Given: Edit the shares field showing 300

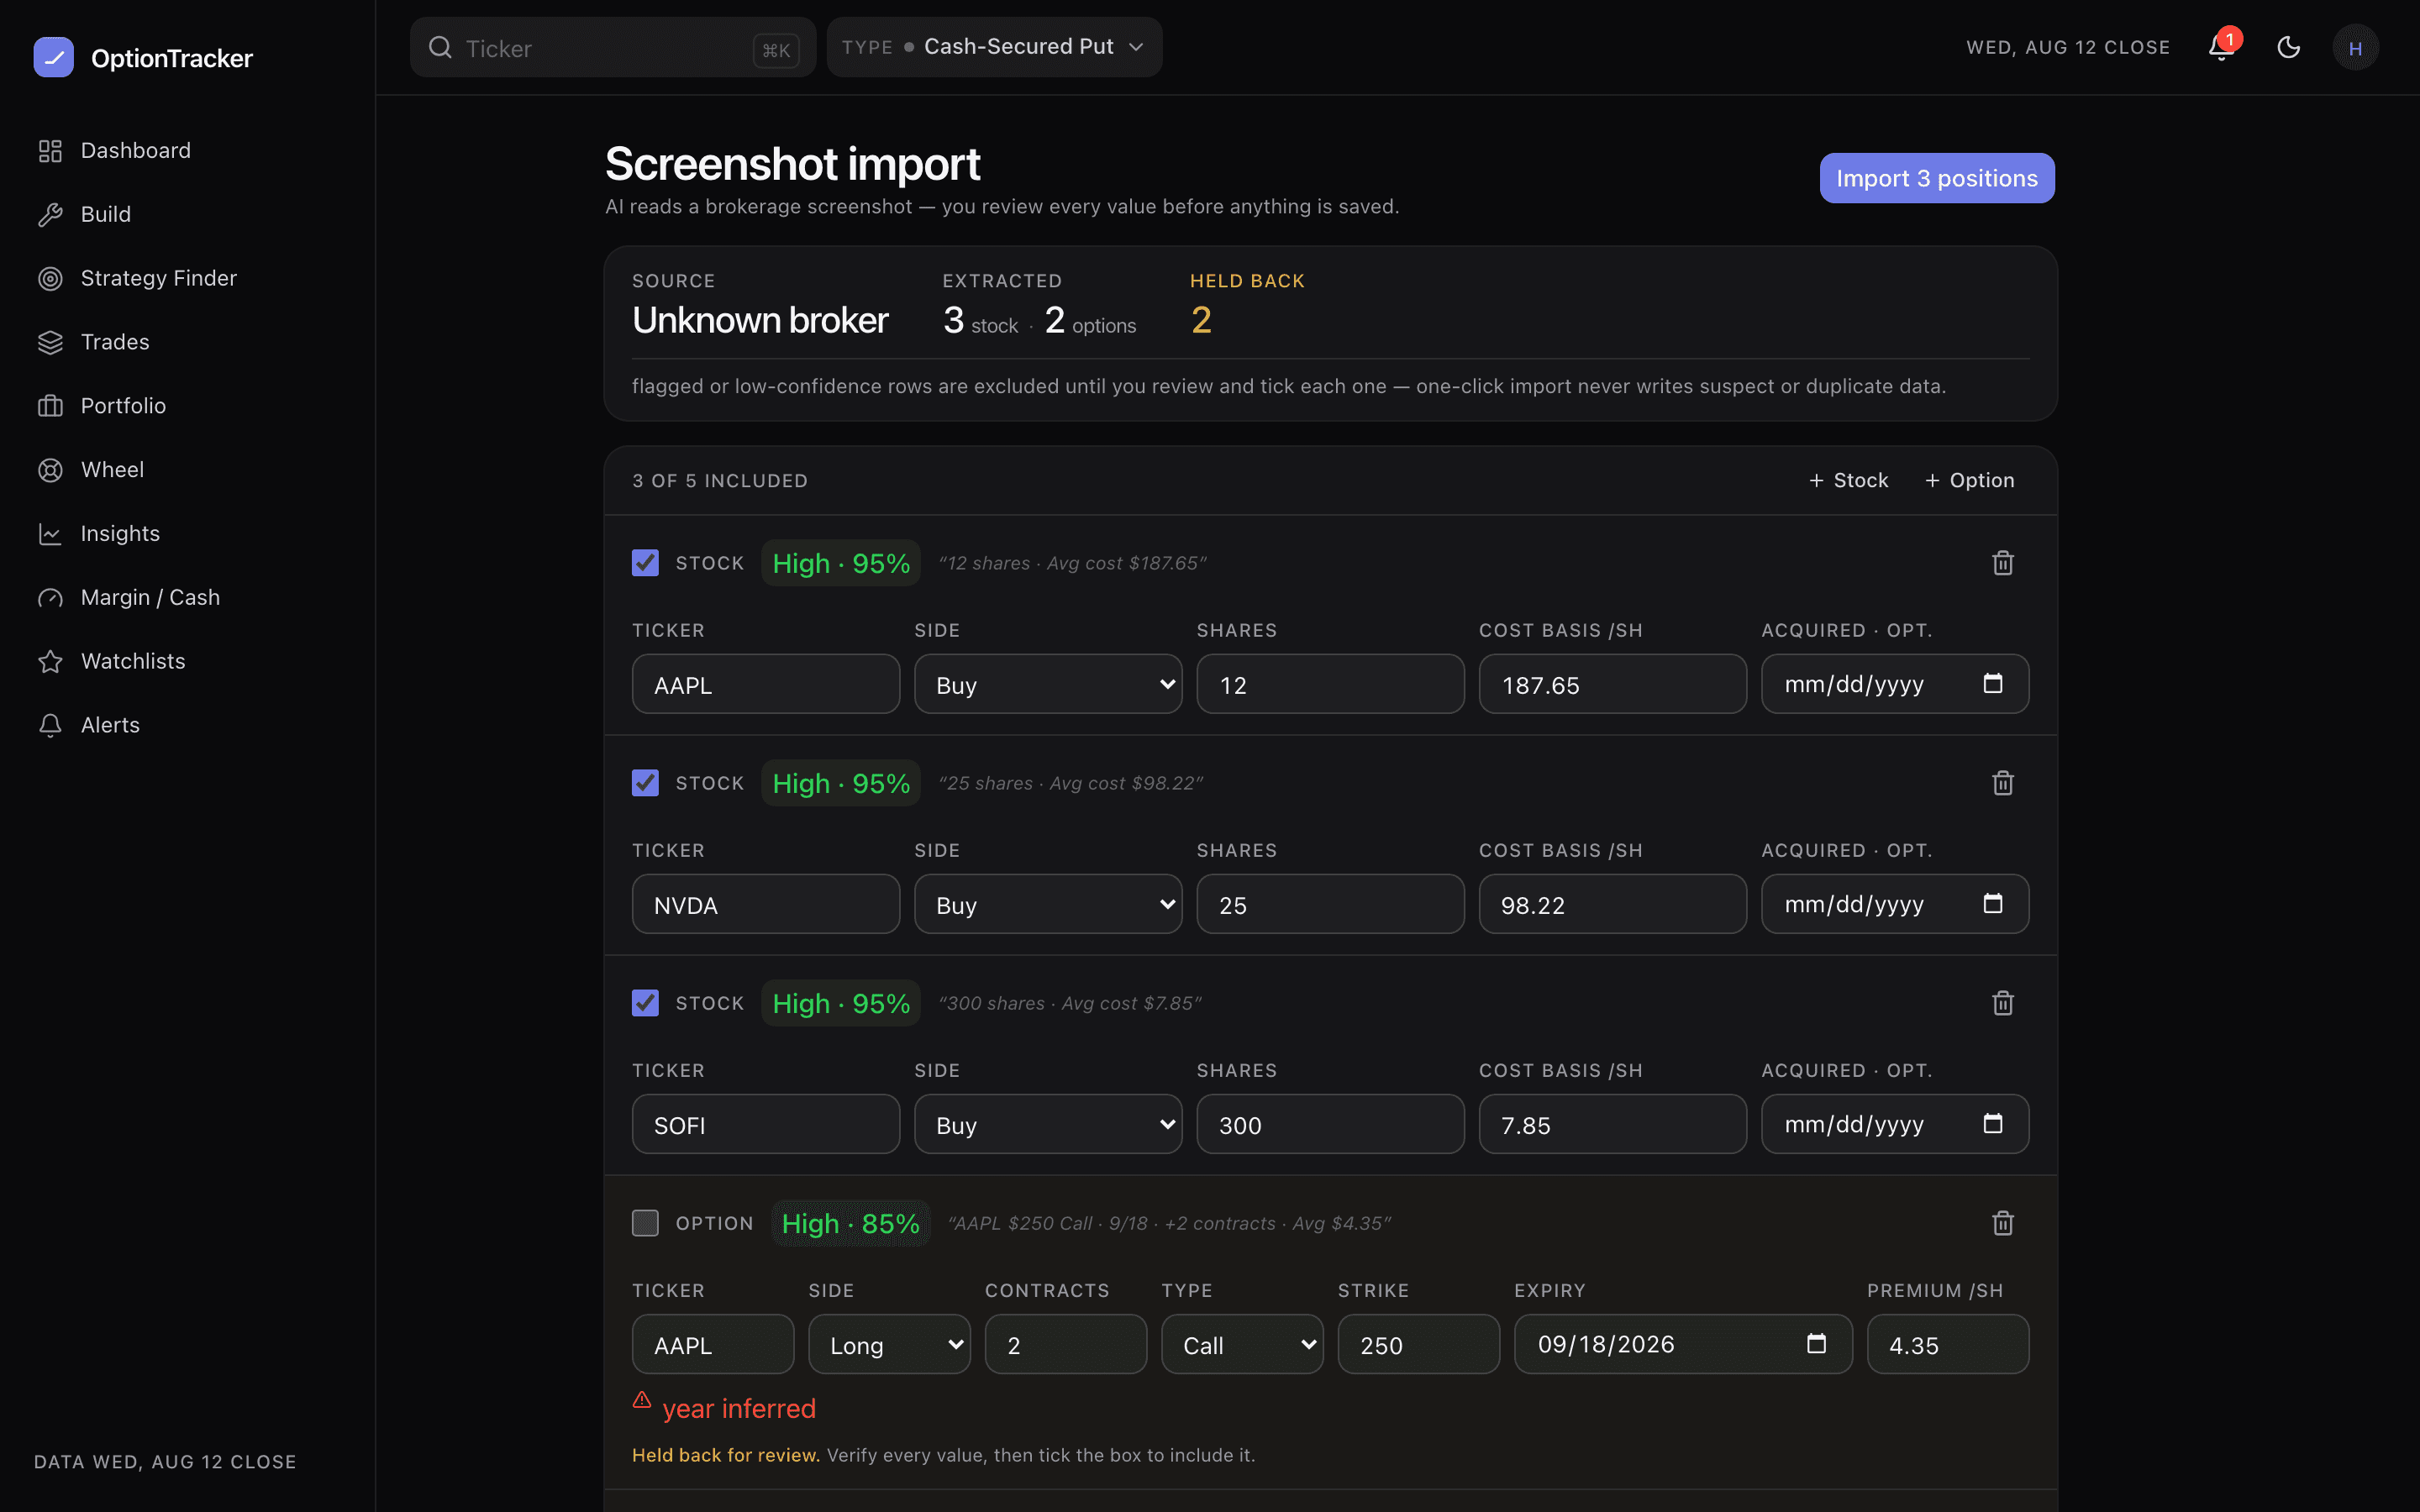Looking at the screenshot, I should click(1330, 1124).
